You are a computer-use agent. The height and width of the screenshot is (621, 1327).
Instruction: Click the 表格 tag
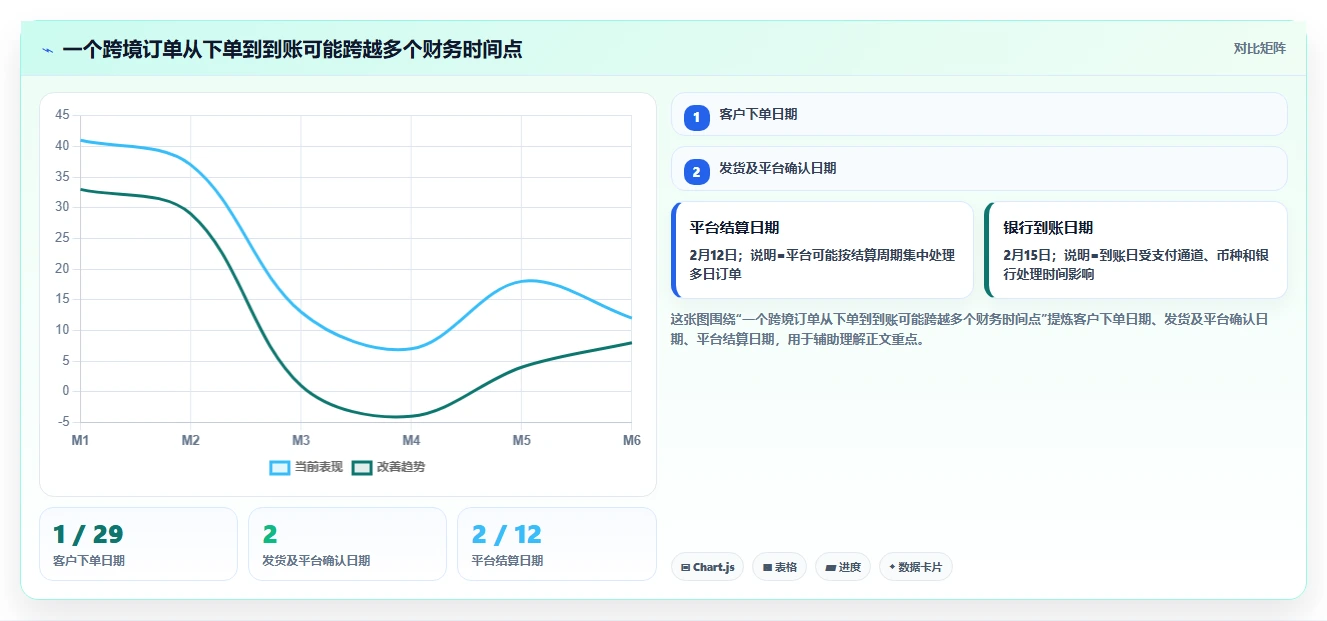tap(780, 567)
